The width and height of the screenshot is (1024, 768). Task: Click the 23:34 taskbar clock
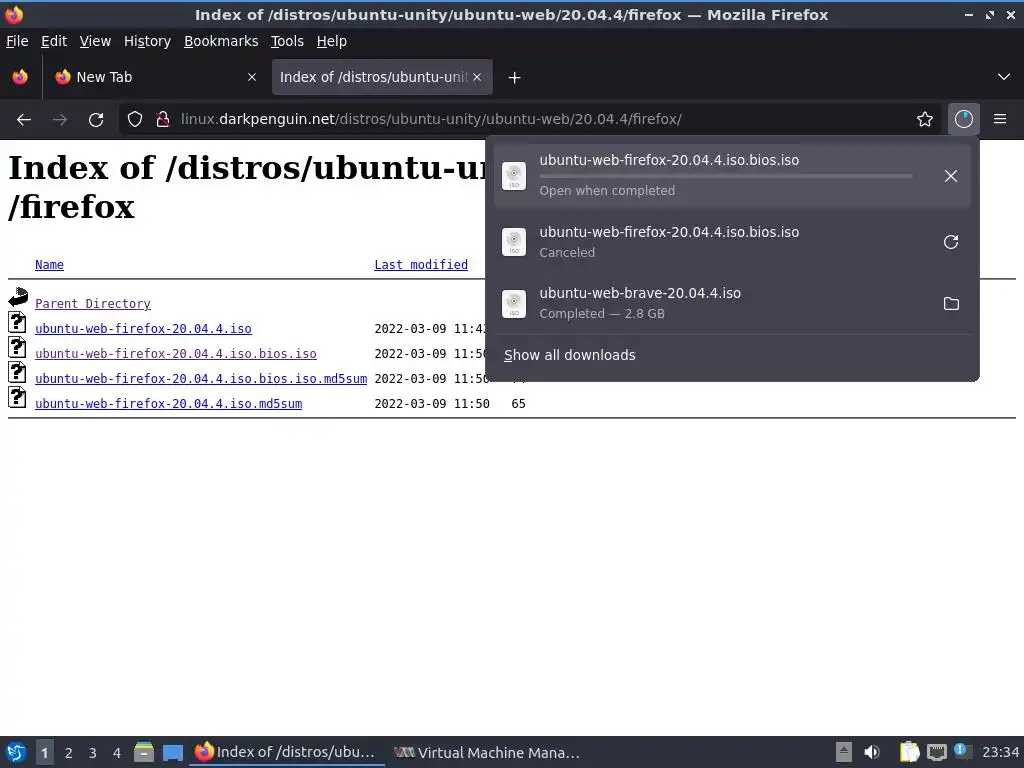pos(1000,753)
